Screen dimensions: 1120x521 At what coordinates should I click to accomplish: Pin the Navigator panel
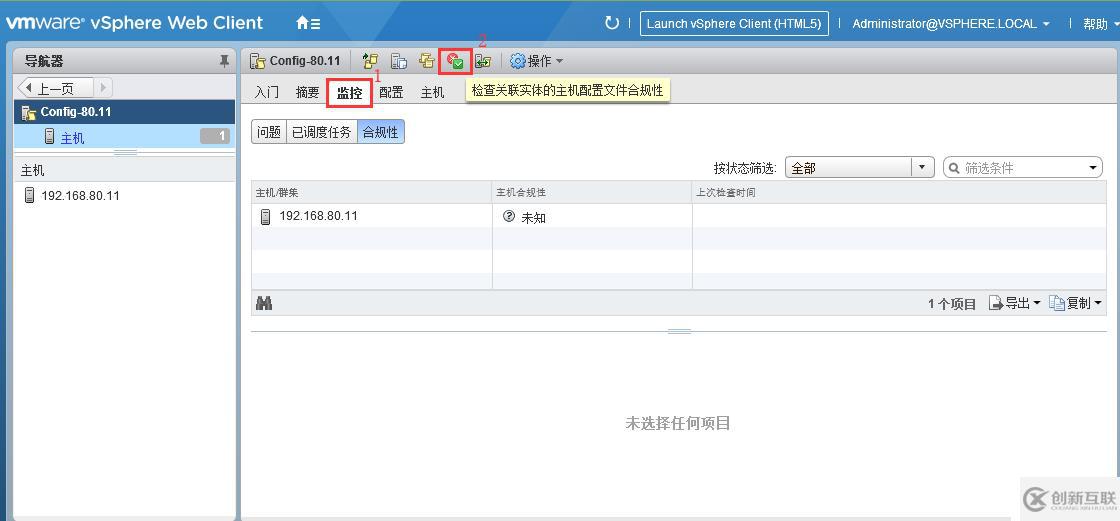224,61
